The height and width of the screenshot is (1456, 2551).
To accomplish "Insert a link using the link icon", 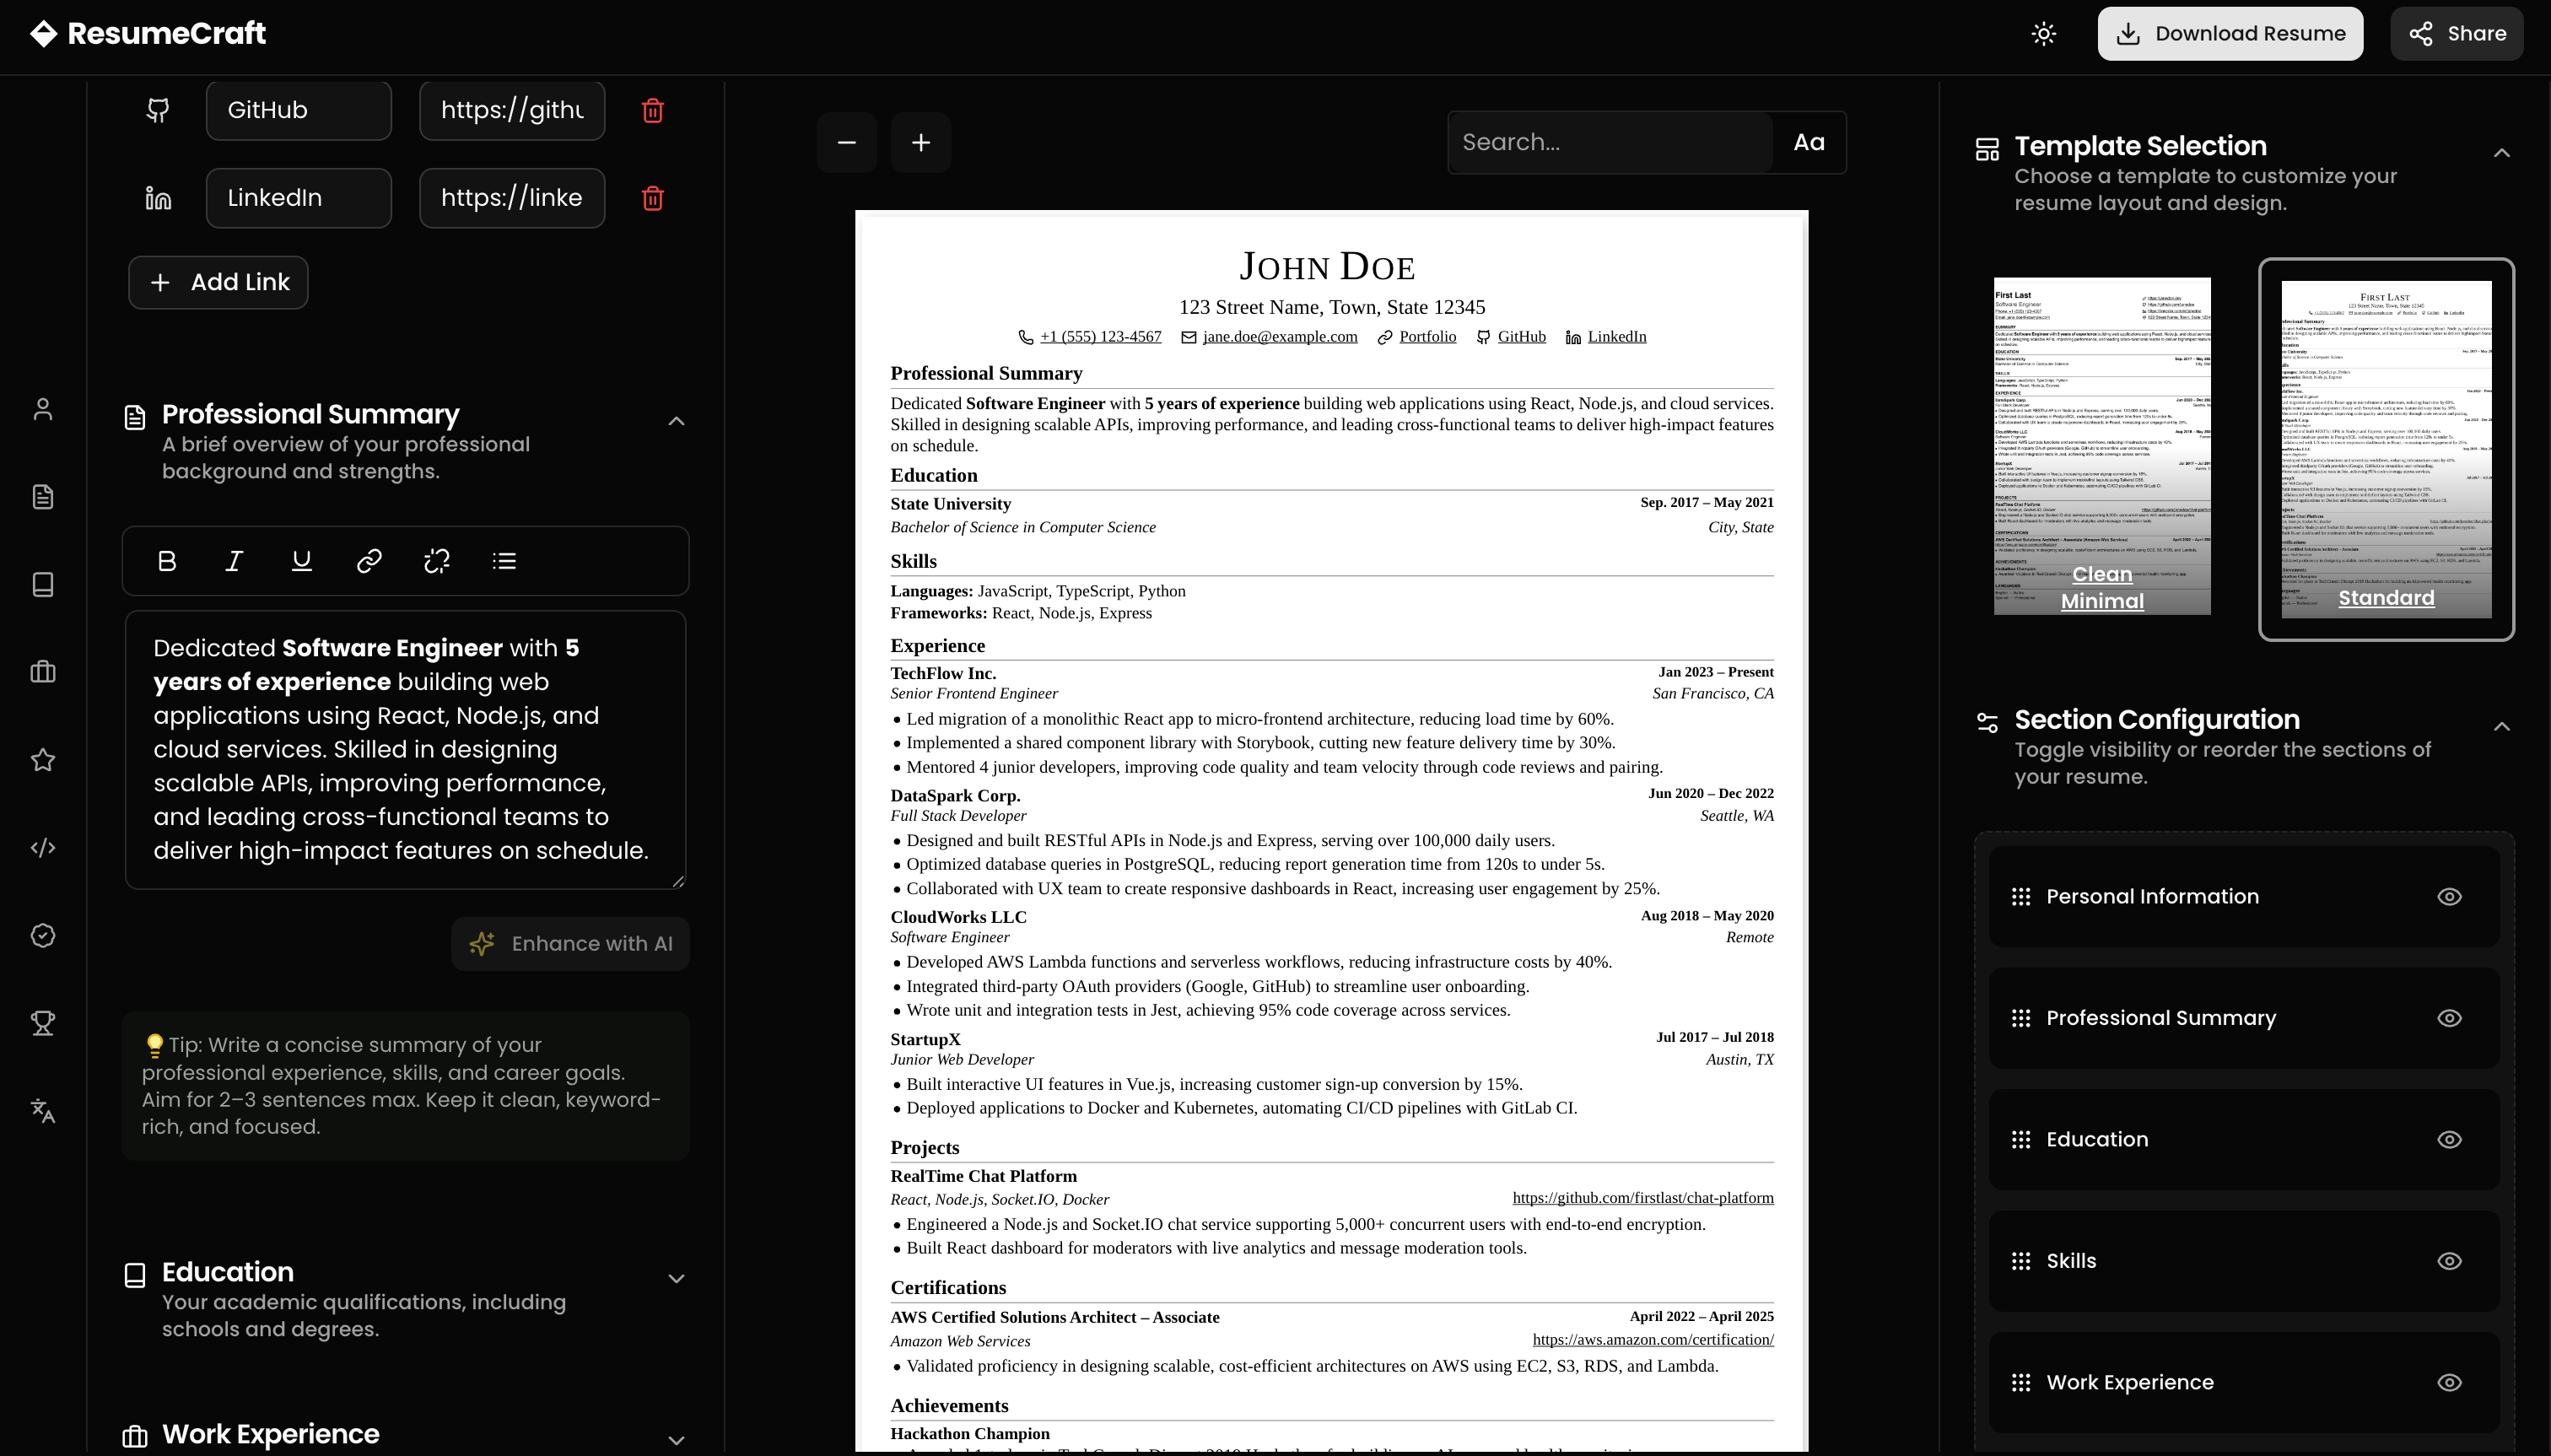I will pyautogui.click(x=369, y=561).
